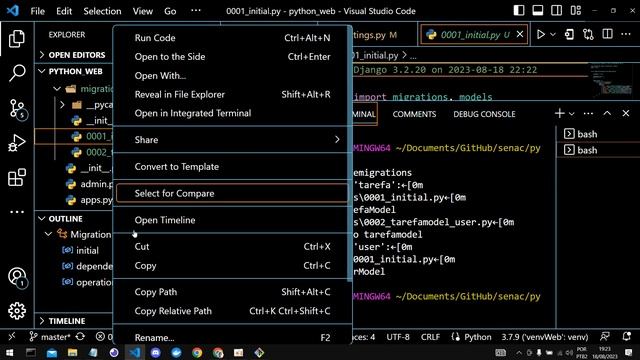Choose Reveal in File Explorer
The image size is (640, 360).
click(232, 94)
